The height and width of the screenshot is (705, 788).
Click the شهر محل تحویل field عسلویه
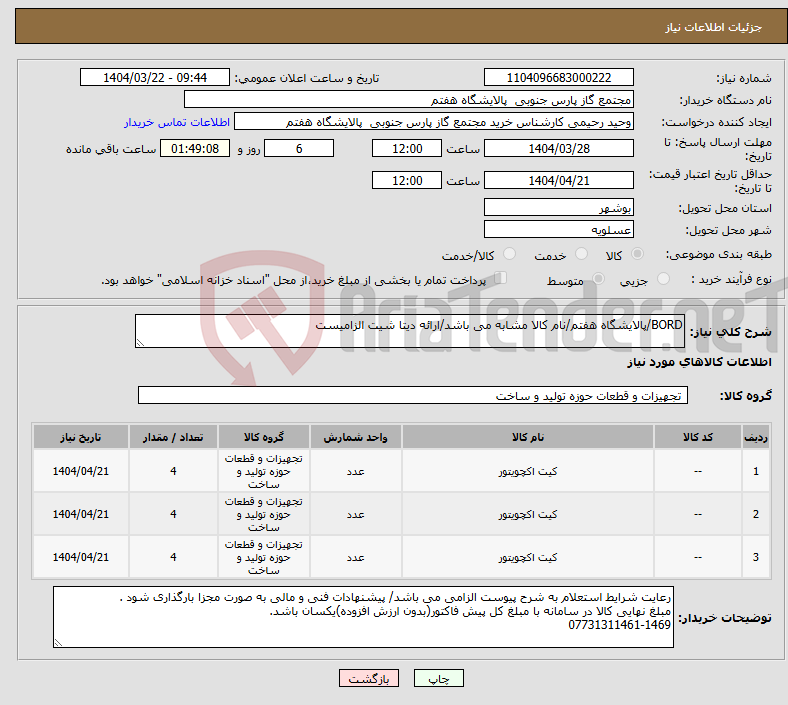558,229
